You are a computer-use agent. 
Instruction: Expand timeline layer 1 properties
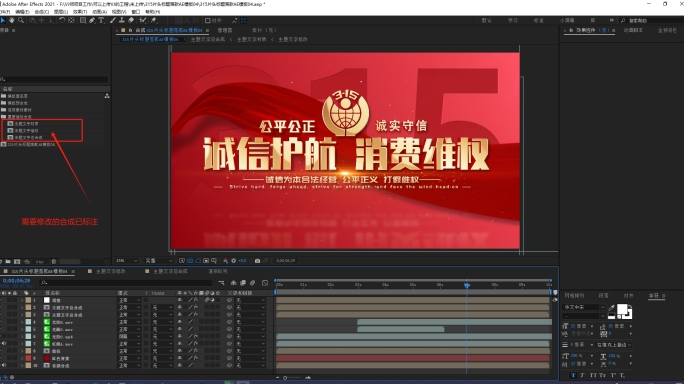coord(22,300)
